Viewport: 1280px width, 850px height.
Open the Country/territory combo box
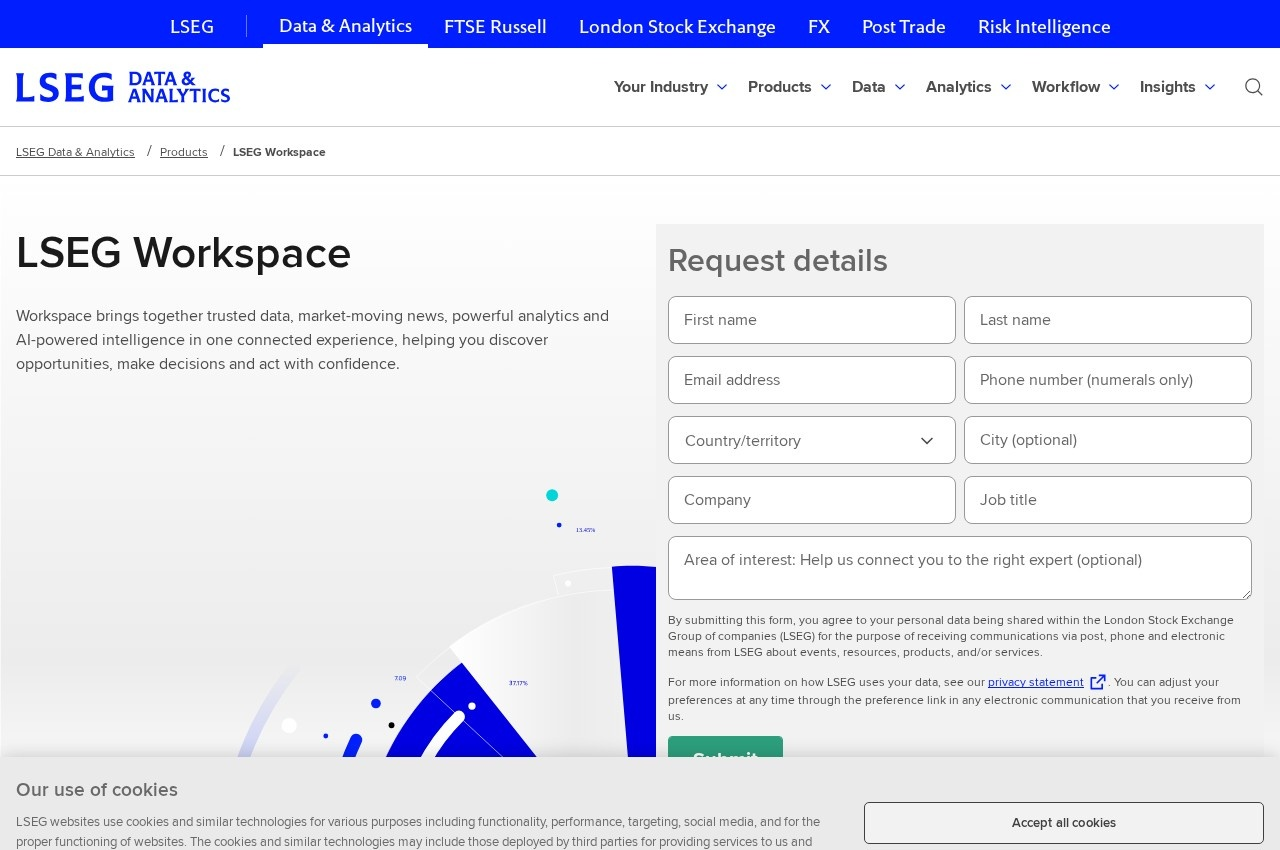pos(812,440)
